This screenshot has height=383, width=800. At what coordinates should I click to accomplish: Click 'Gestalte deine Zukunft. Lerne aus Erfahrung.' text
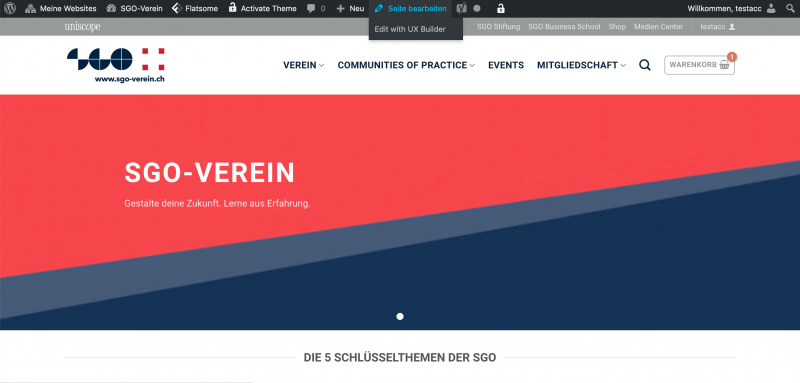217,203
